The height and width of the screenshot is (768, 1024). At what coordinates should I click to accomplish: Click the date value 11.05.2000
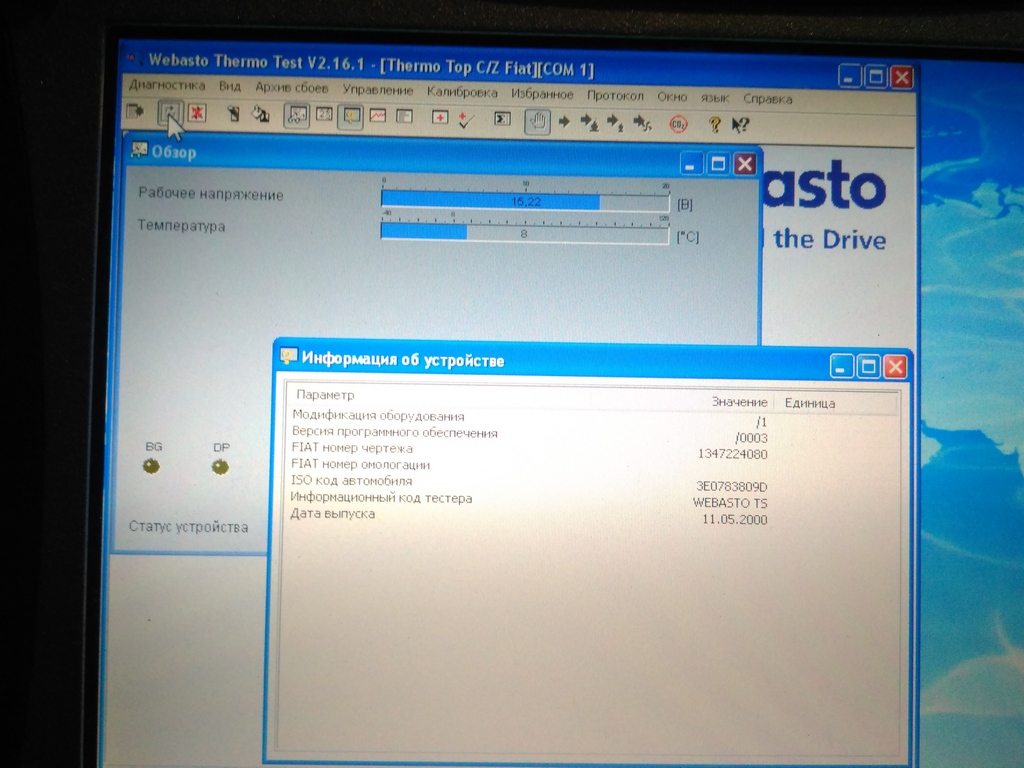click(x=735, y=520)
